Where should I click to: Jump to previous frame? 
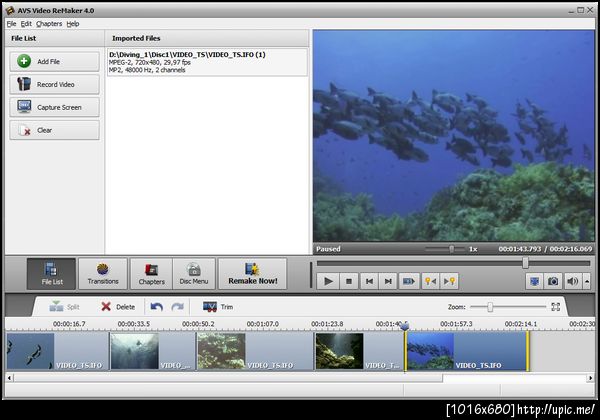[369, 281]
